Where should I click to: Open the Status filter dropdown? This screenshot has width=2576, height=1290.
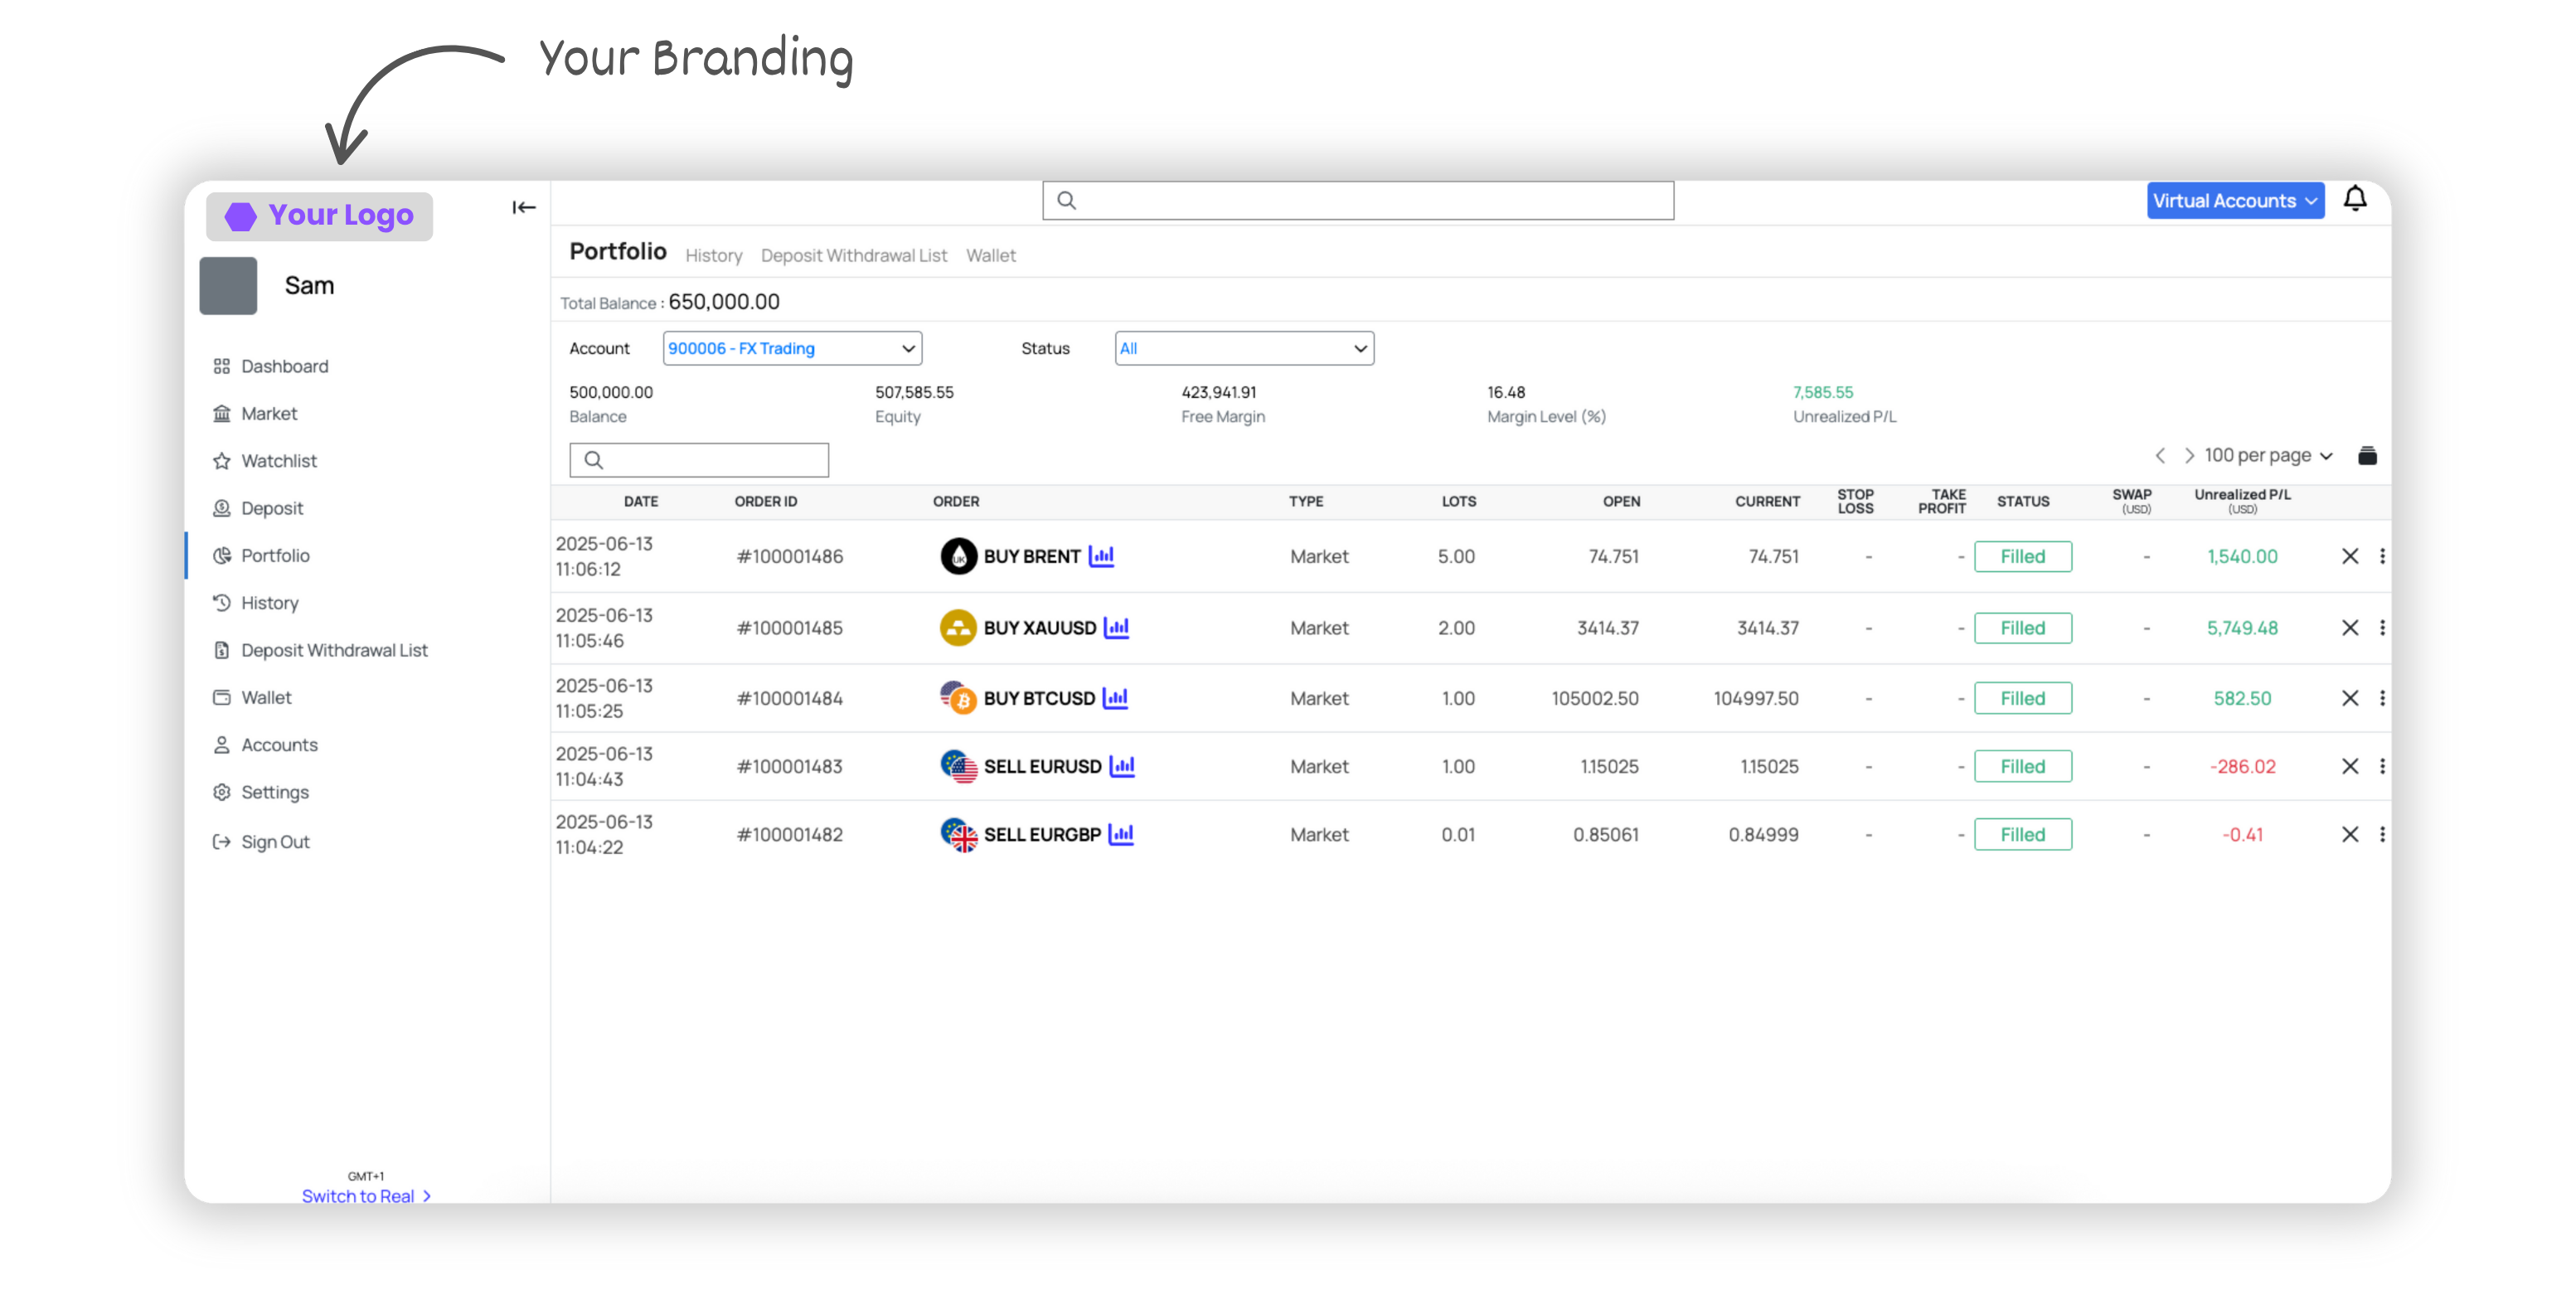click(x=1243, y=348)
